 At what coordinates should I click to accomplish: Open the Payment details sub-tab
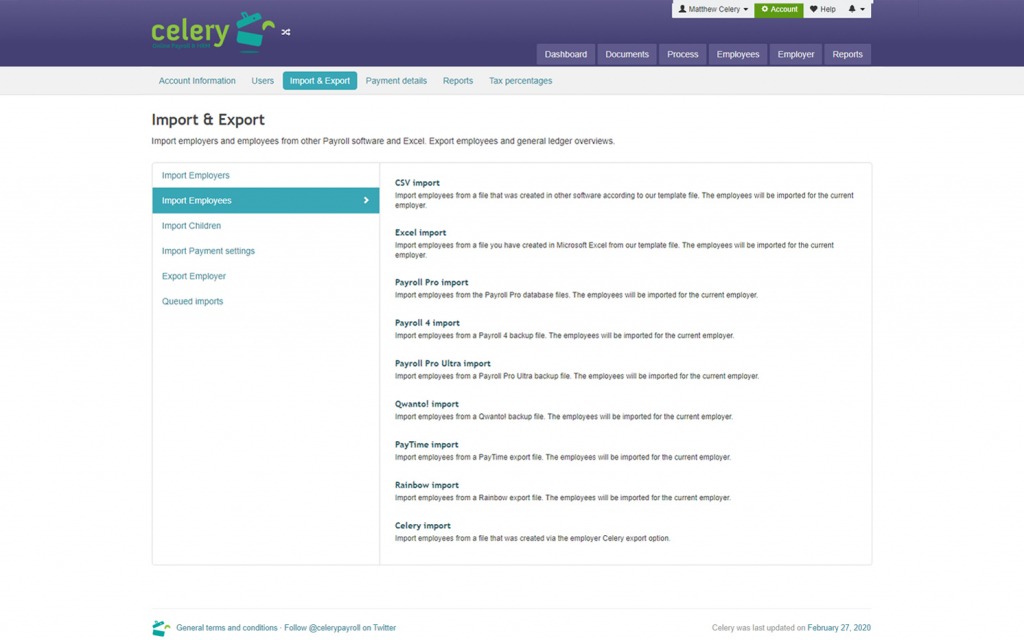396,81
